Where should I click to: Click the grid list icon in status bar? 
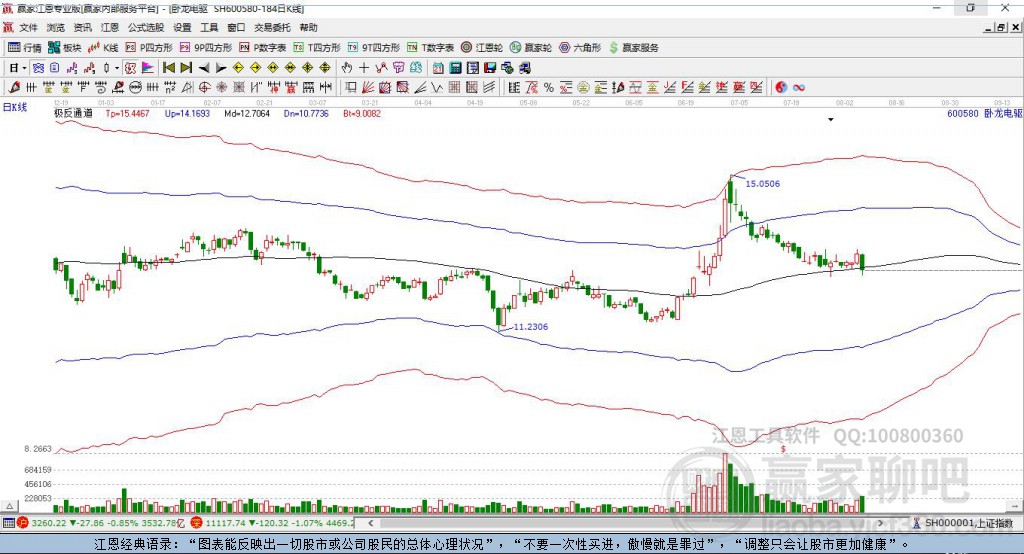pyautogui.click(x=8, y=523)
